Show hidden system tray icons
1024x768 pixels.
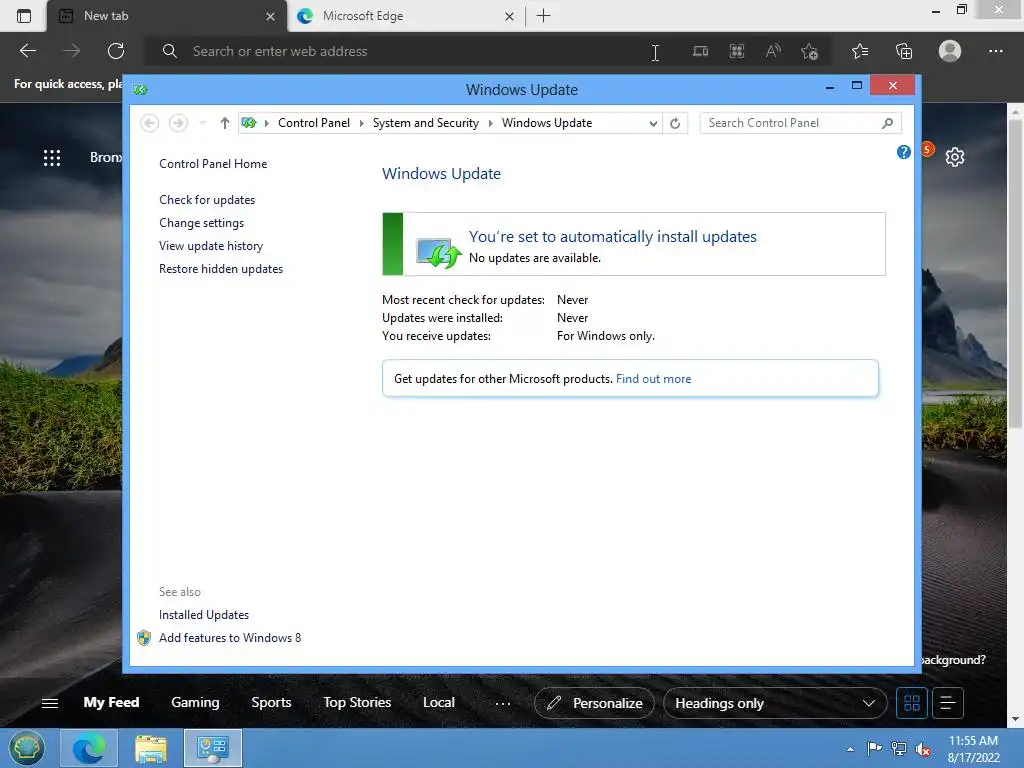[850, 749]
